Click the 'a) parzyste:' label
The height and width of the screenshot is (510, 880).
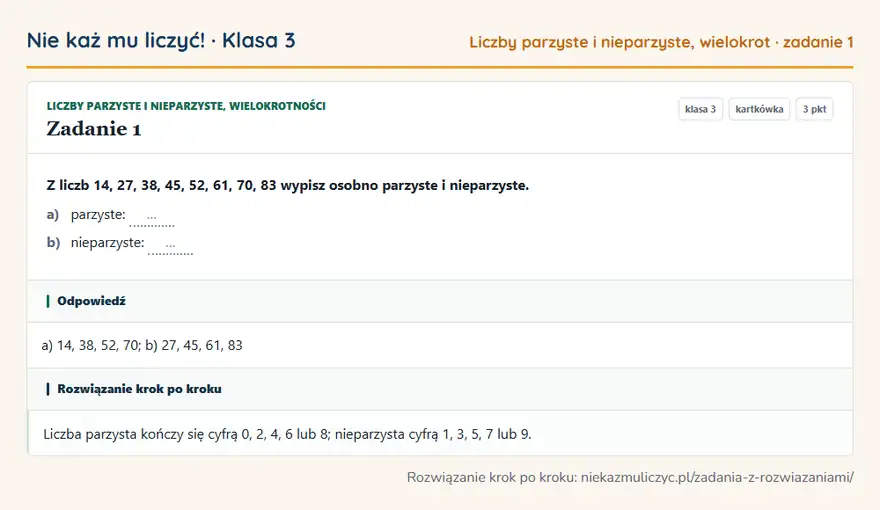[86, 214]
